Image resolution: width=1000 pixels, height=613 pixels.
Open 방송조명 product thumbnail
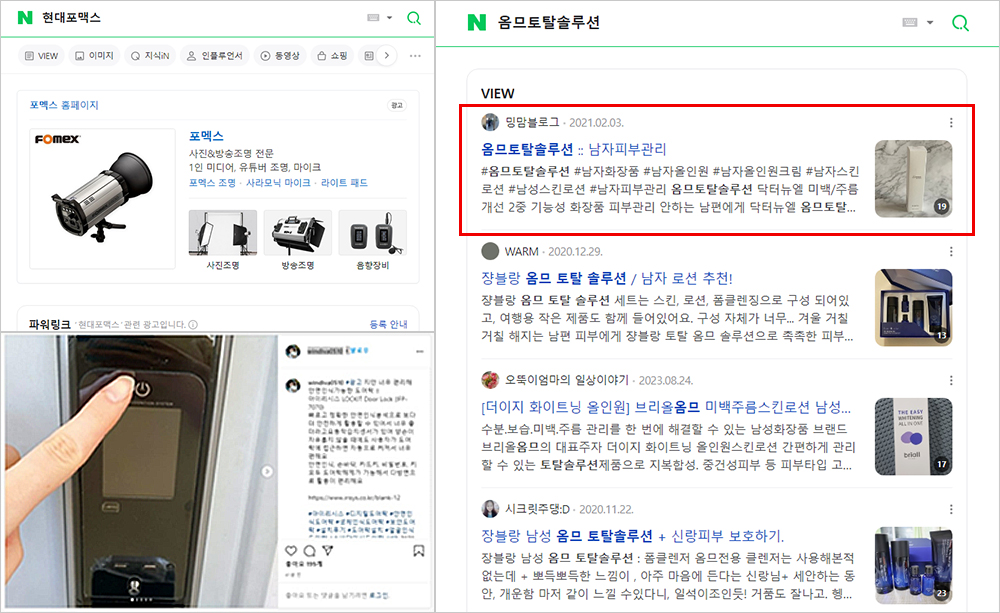click(298, 233)
